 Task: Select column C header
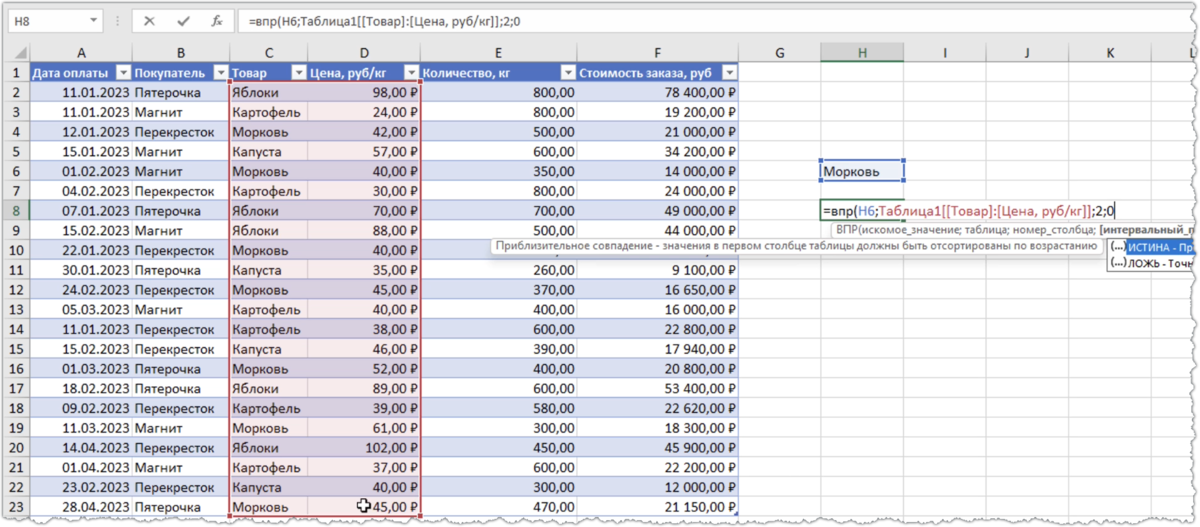coord(268,54)
